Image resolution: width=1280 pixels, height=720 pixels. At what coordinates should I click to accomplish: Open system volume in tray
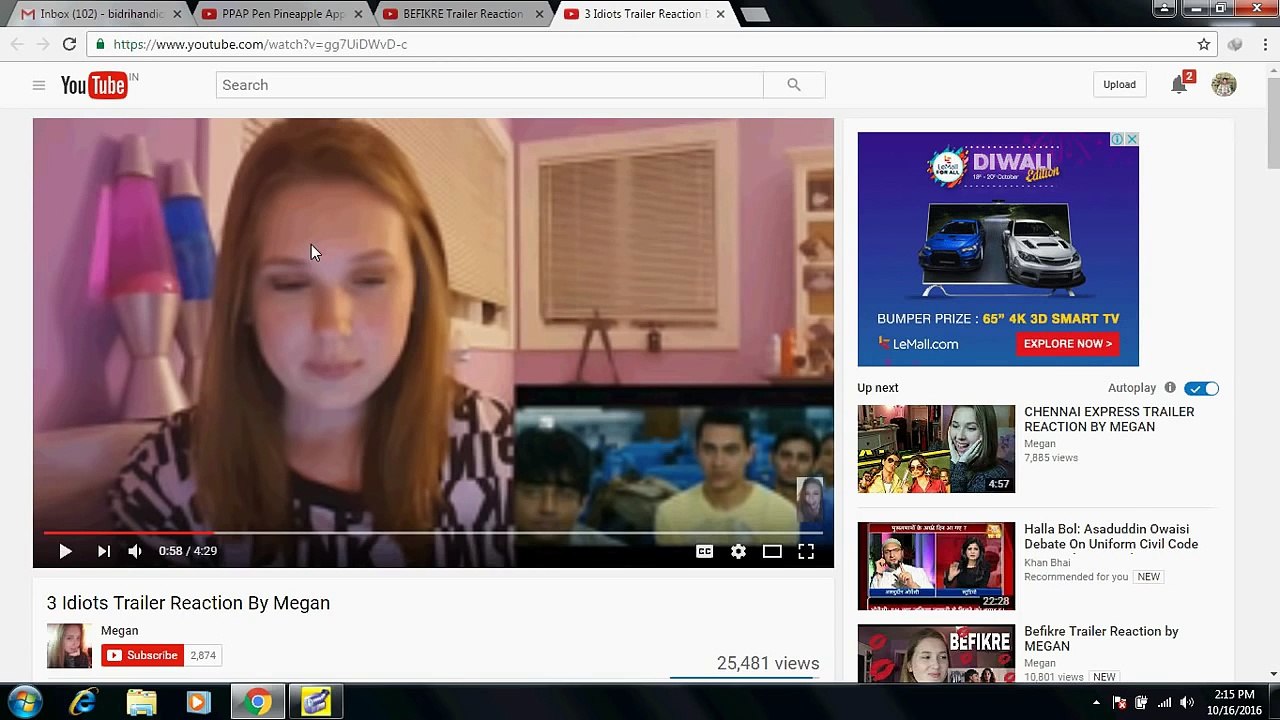[1186, 703]
